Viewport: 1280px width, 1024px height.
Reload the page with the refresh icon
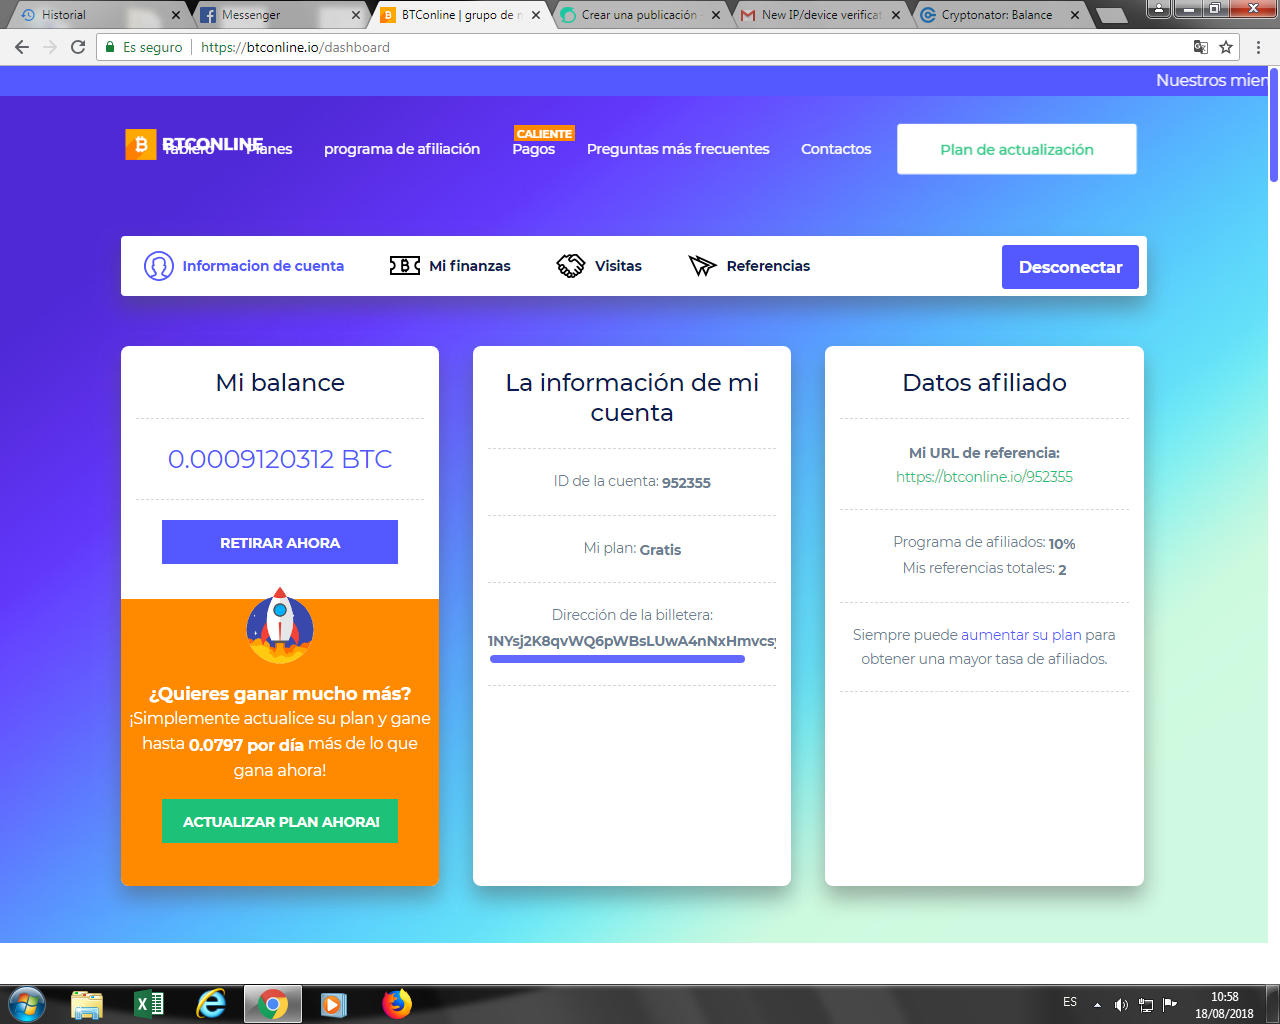point(78,47)
